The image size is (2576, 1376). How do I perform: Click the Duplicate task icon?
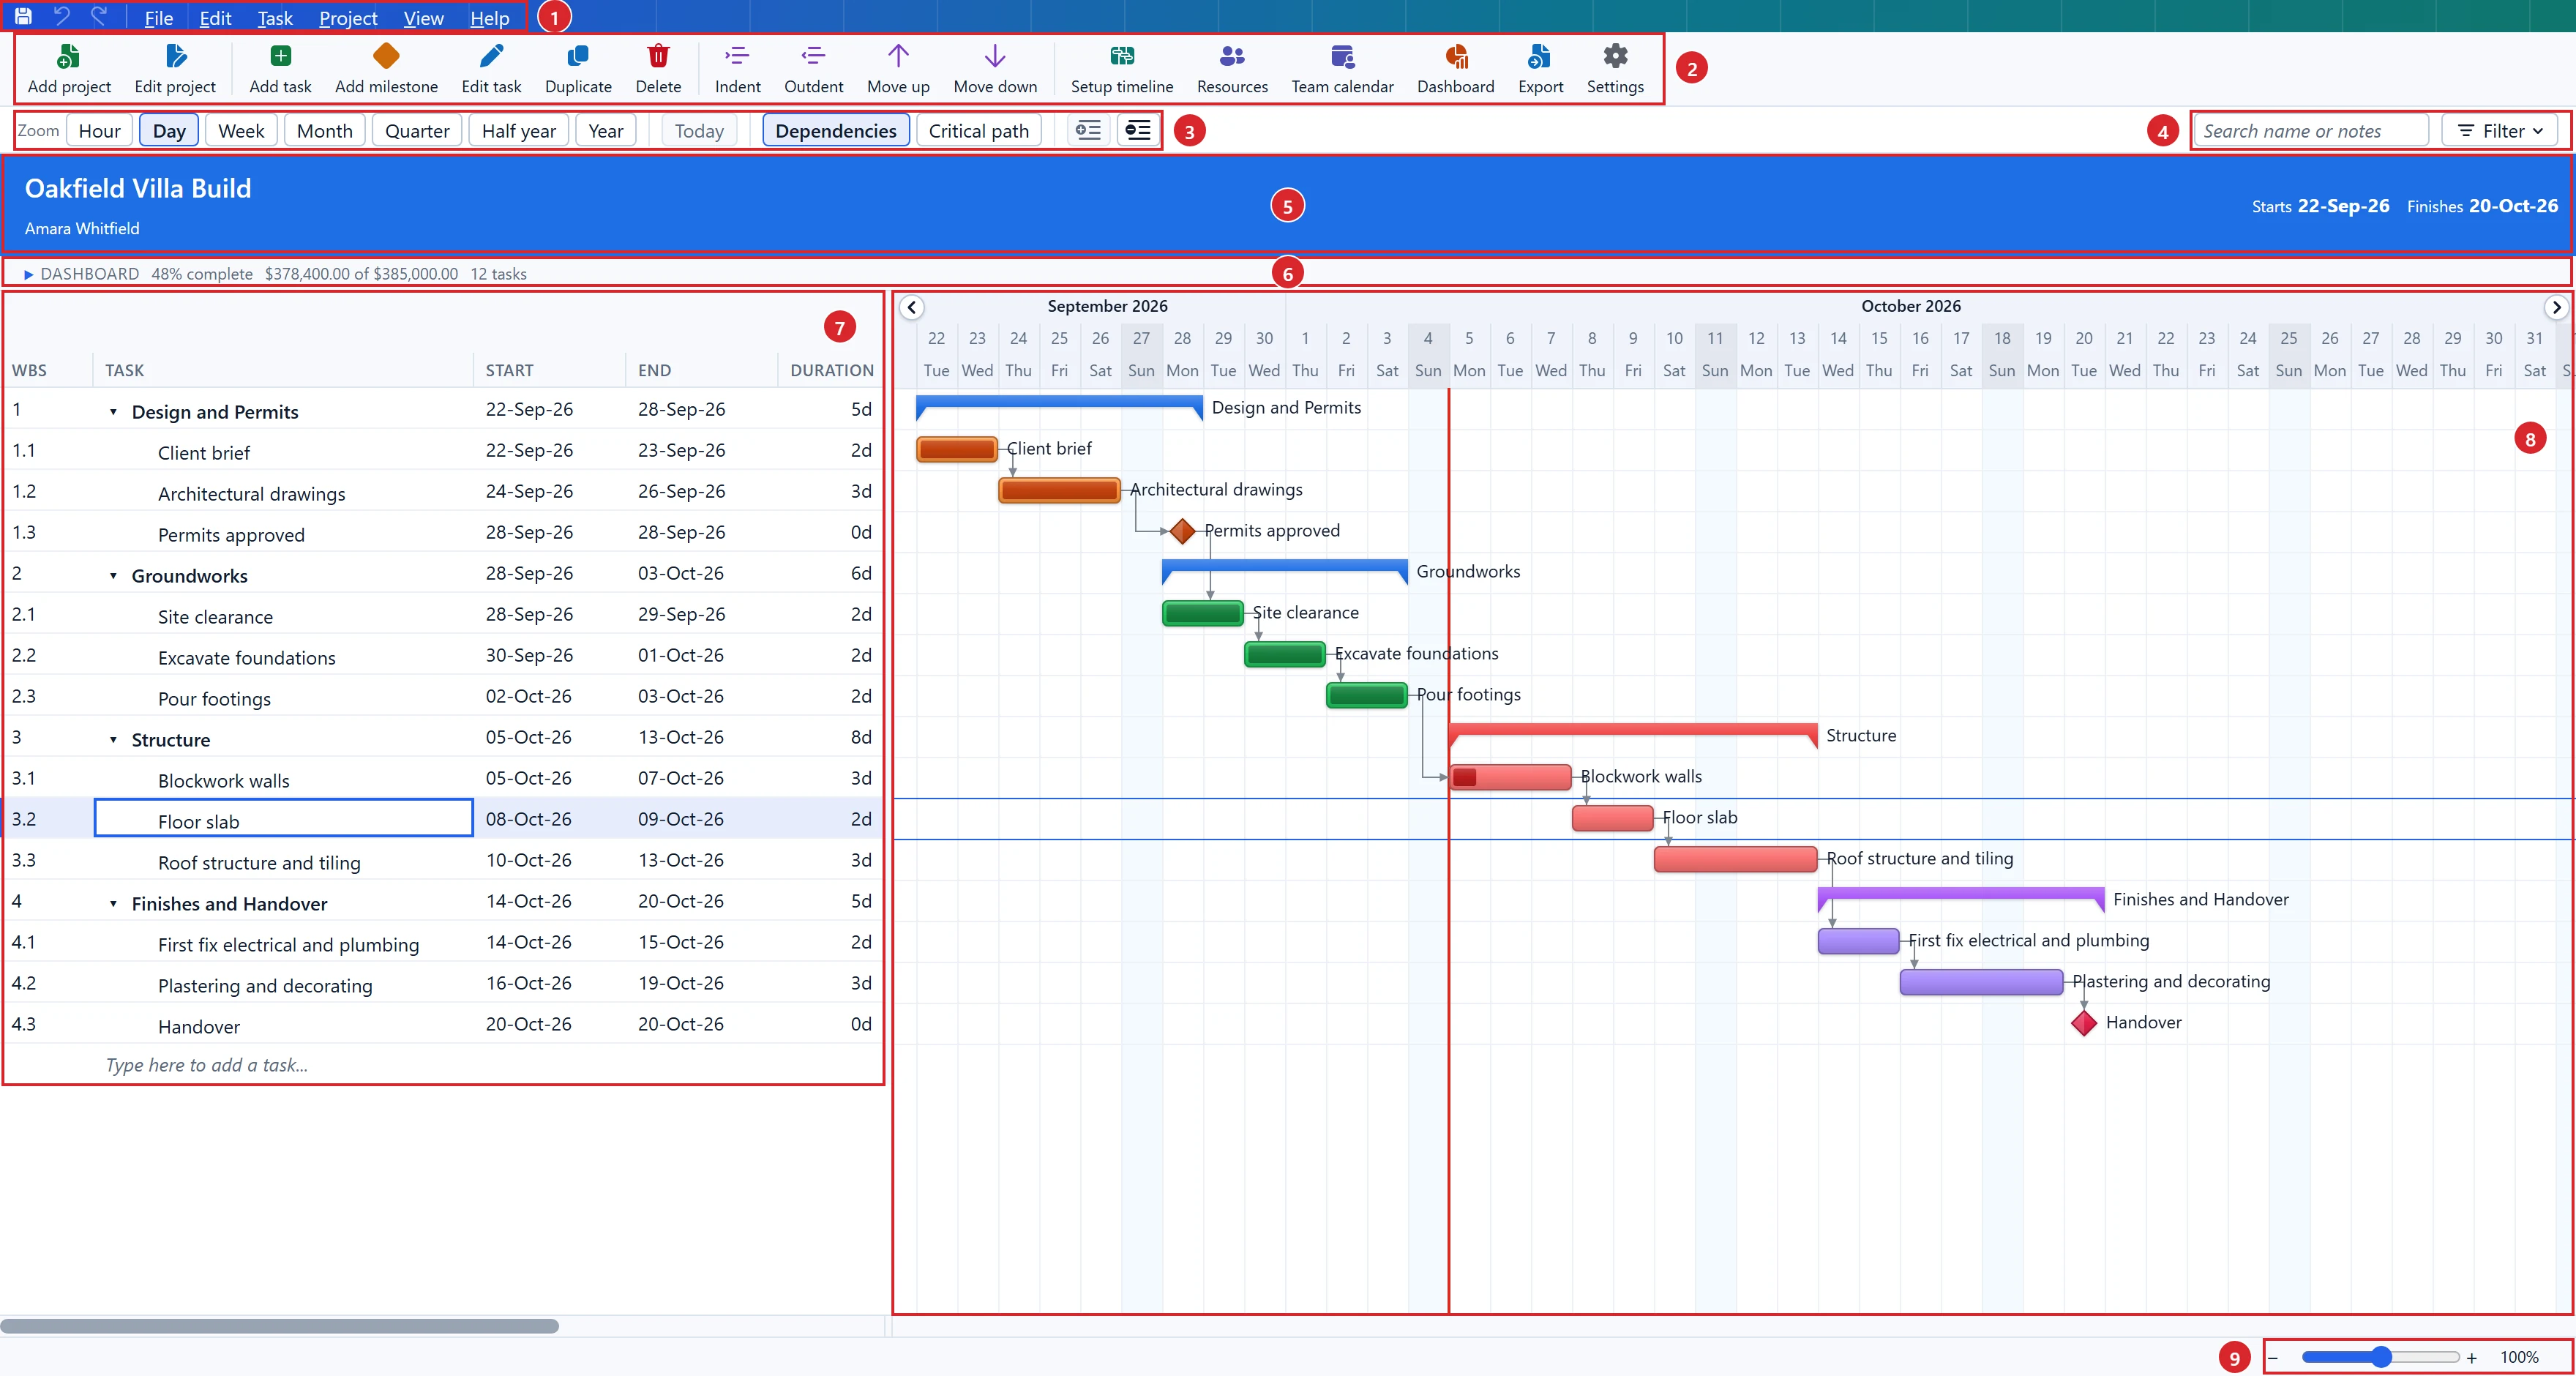(x=578, y=56)
